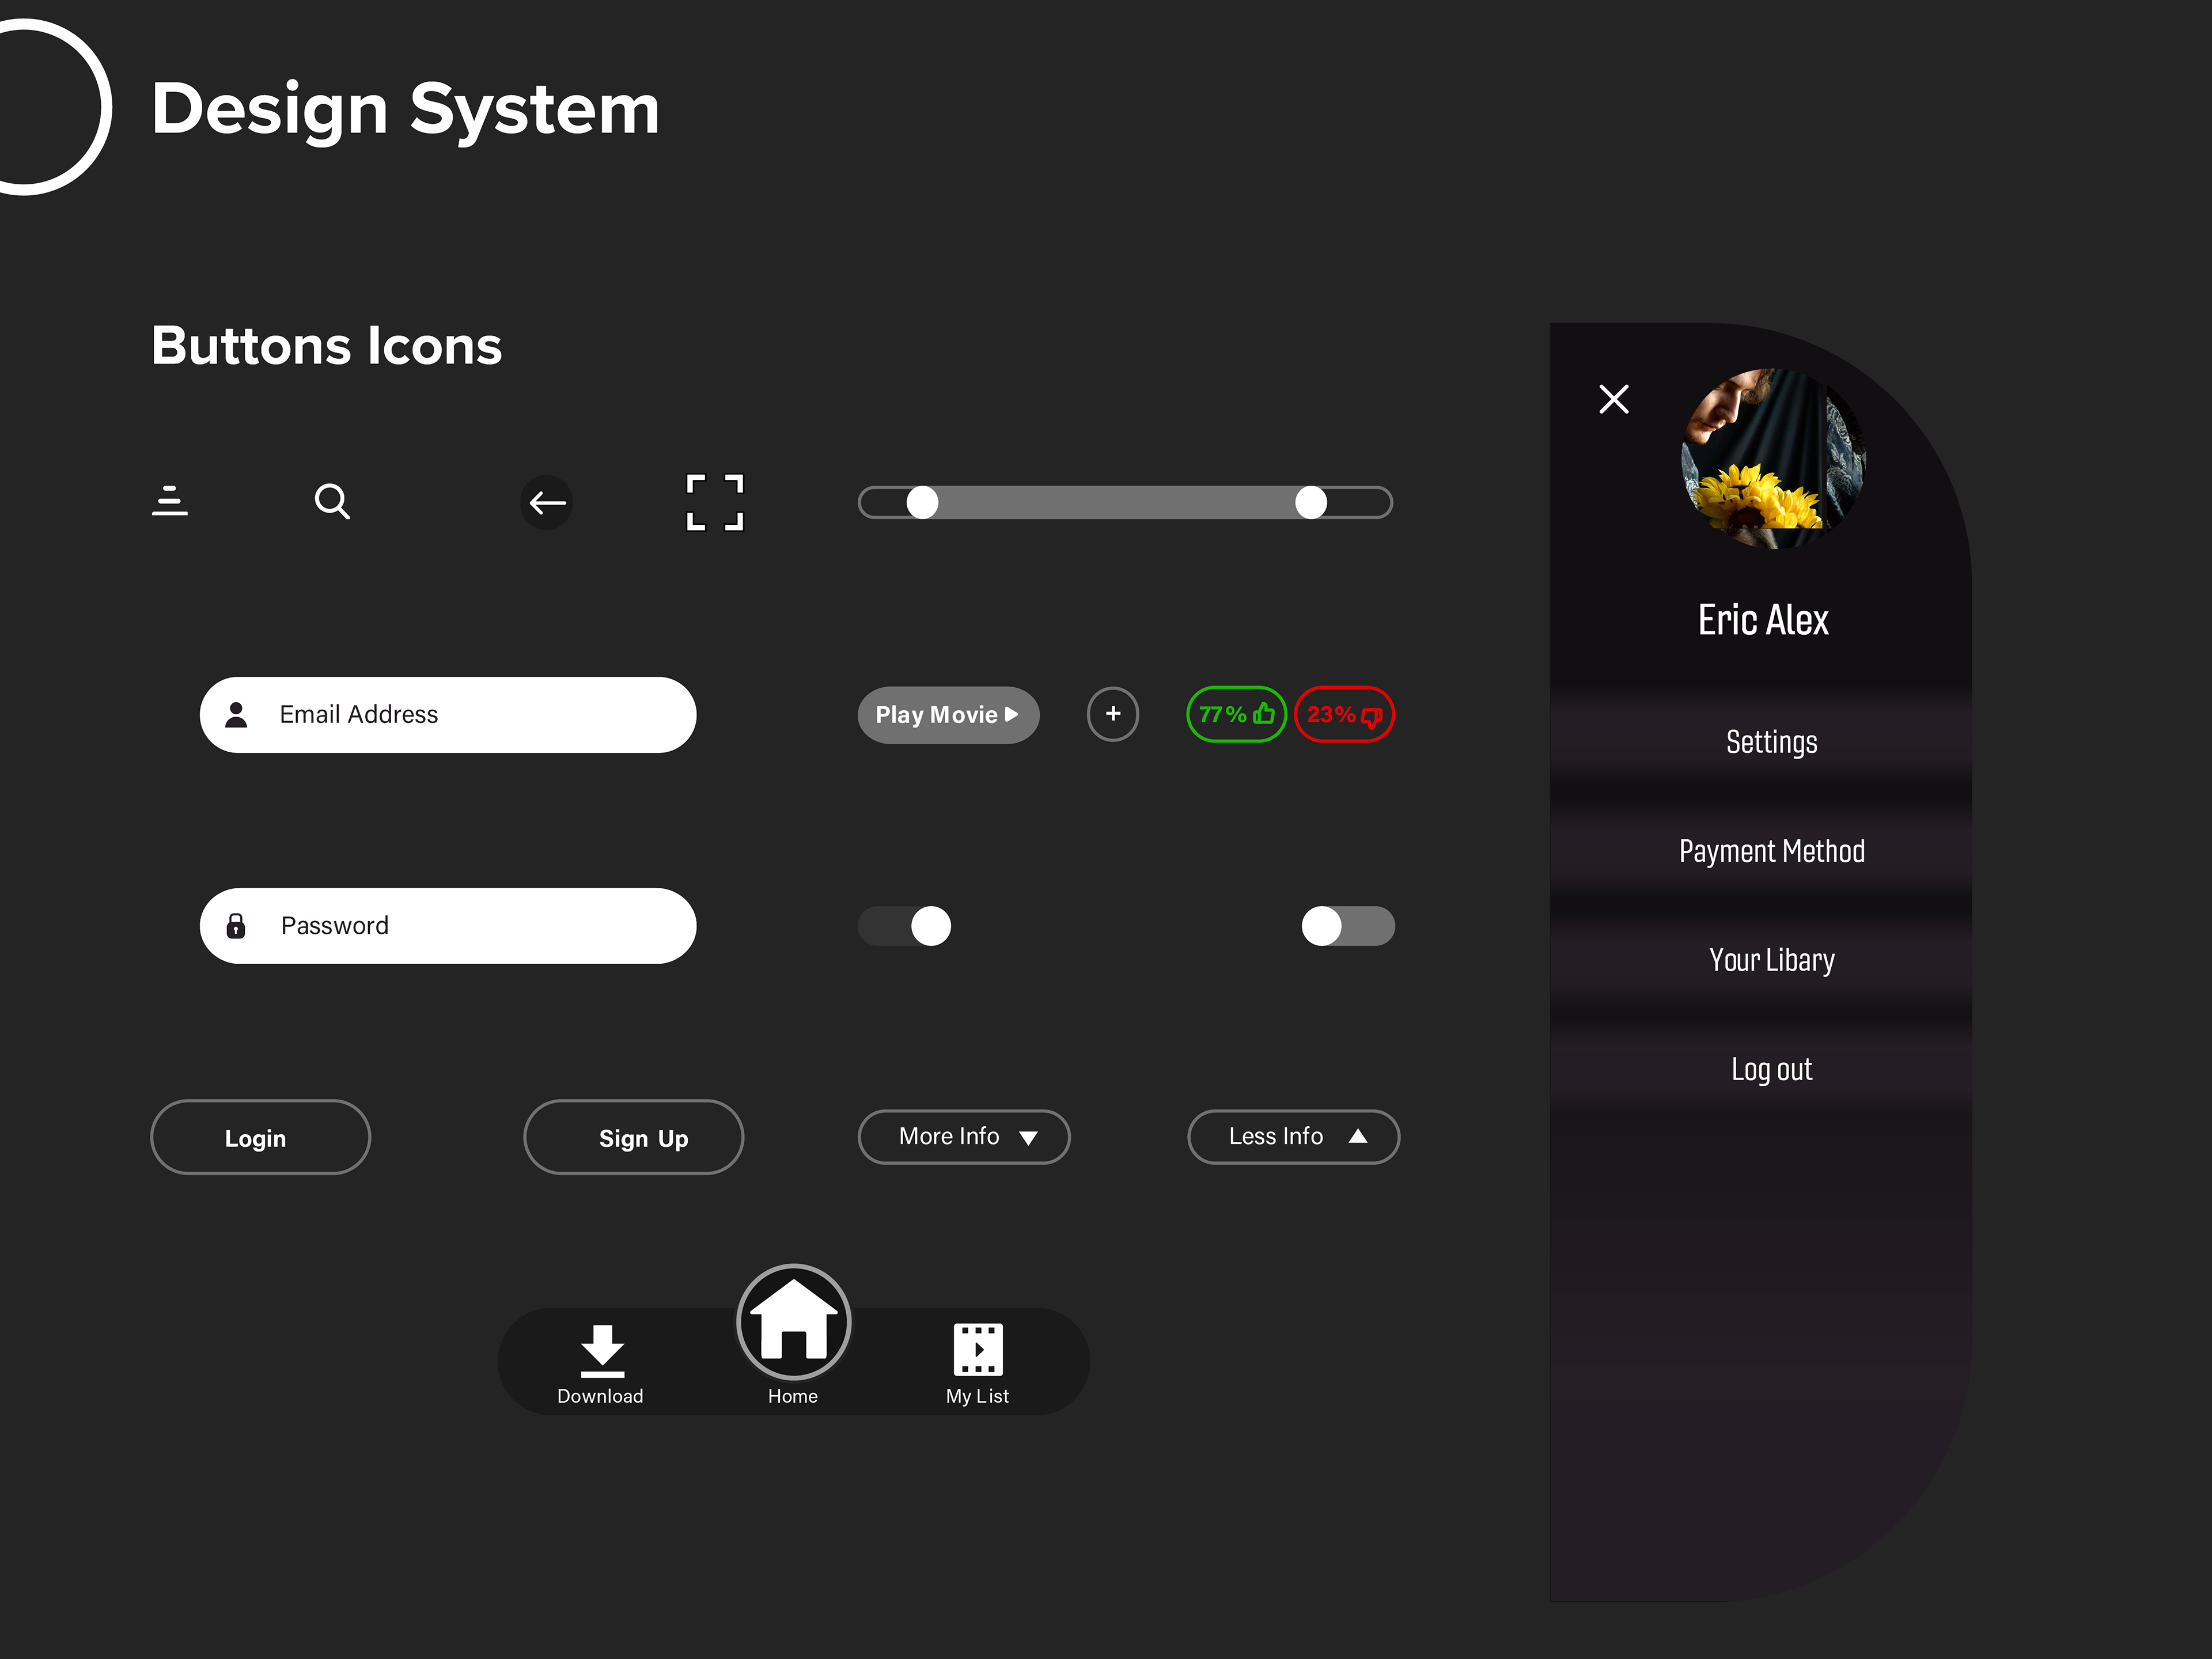Focus the Password input field
Viewport: 2212px width, 1659px height.
pos(448,926)
